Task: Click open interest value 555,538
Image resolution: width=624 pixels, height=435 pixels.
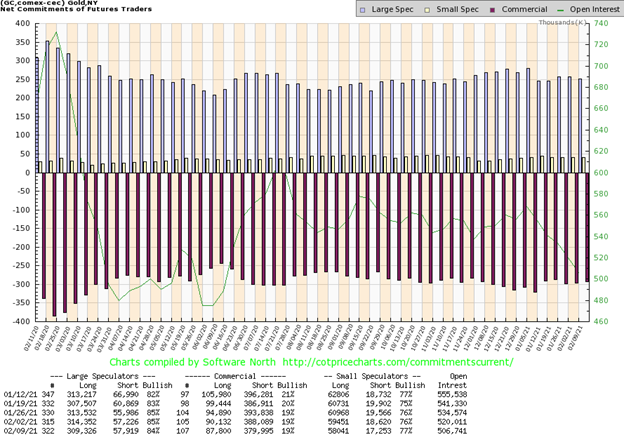Action: tap(452, 394)
